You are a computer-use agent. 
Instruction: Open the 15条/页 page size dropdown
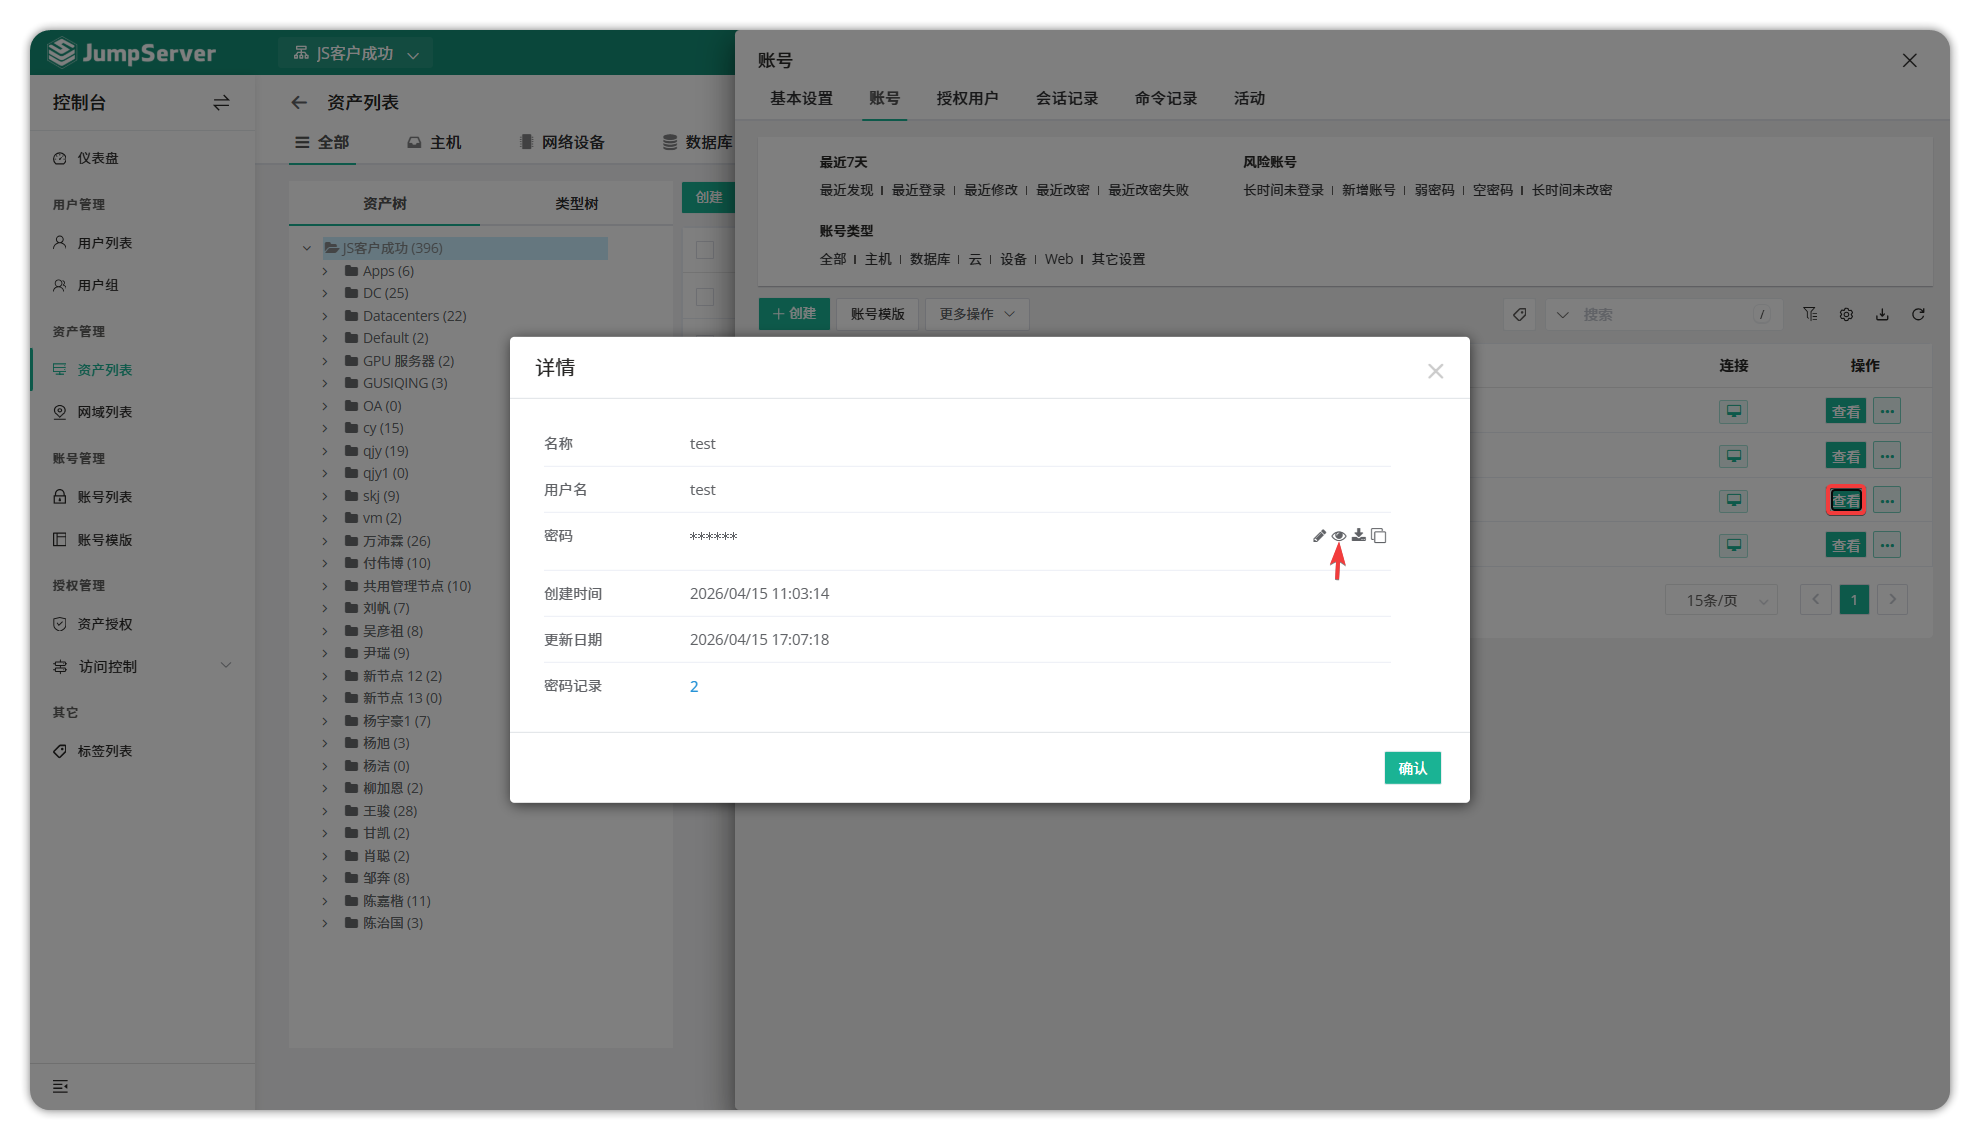coord(1720,600)
